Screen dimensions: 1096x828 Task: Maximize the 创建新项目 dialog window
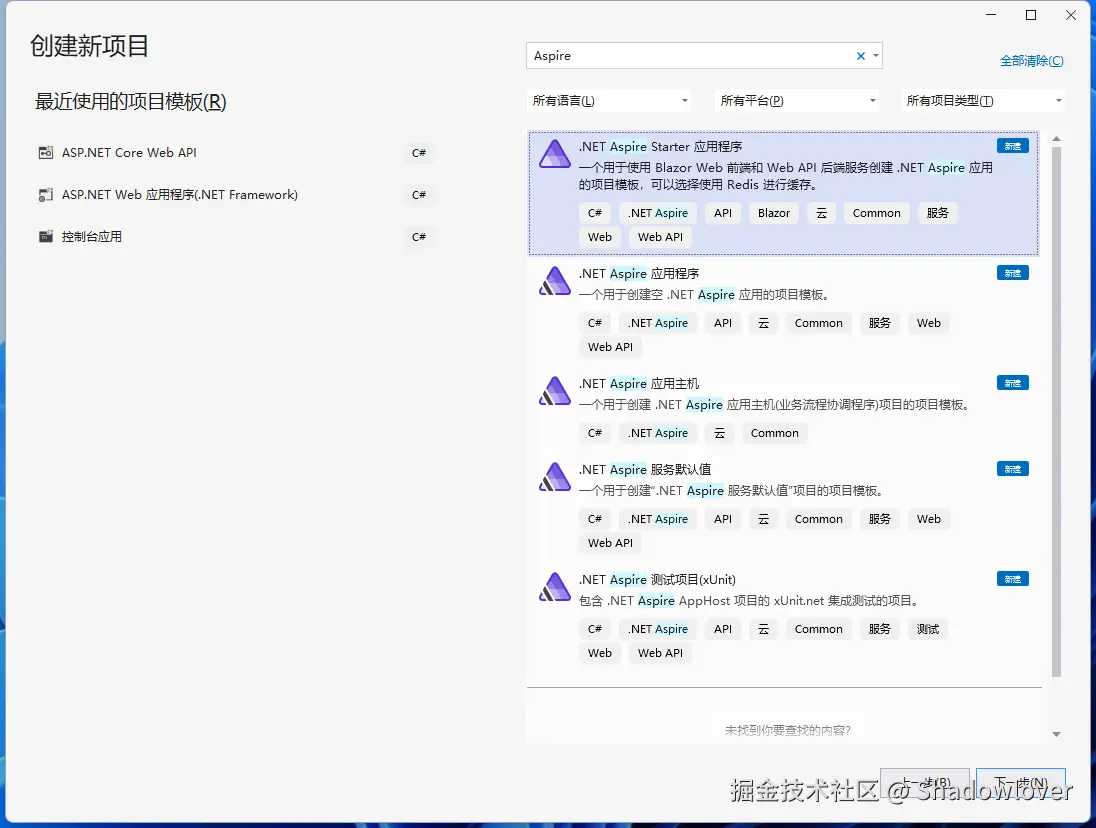(x=1031, y=15)
